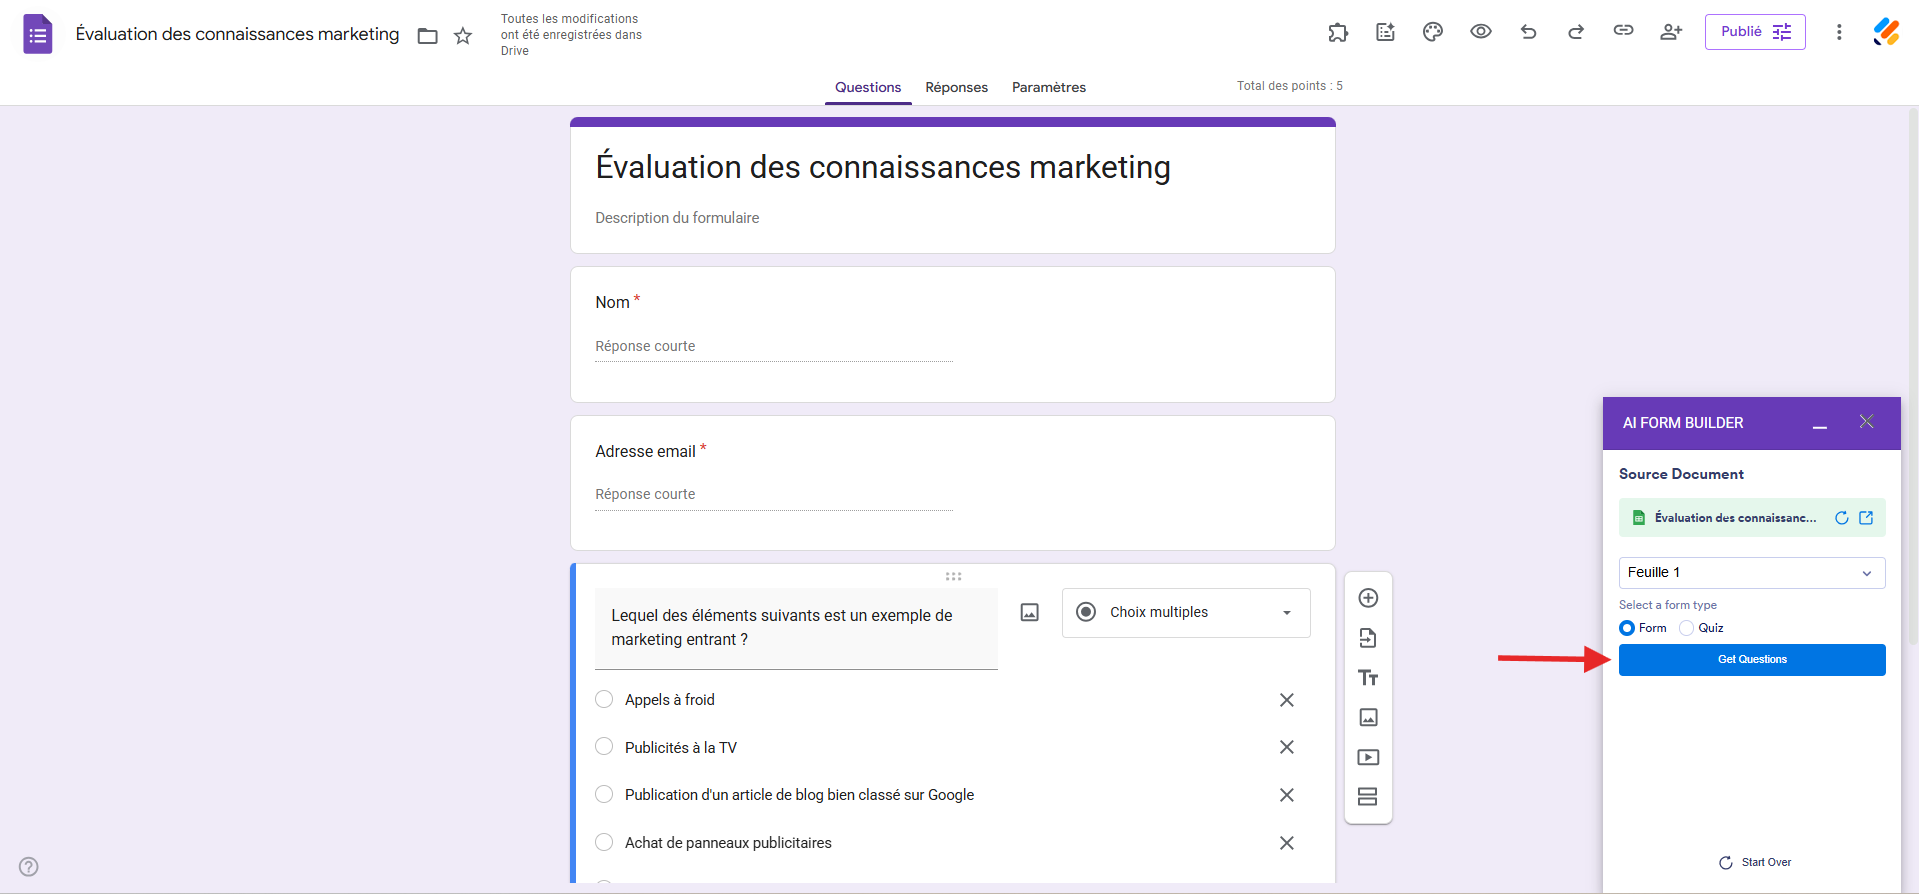Viewport: 1919px width, 894px height.
Task: Add title and description with Tt icon
Action: pos(1368,678)
